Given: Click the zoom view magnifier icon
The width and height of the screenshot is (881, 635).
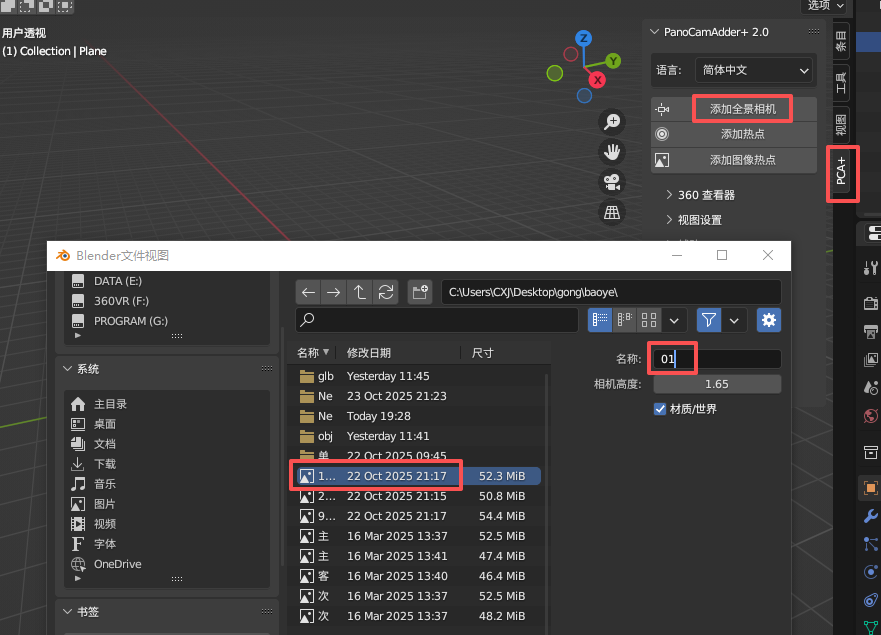Looking at the screenshot, I should 612,122.
